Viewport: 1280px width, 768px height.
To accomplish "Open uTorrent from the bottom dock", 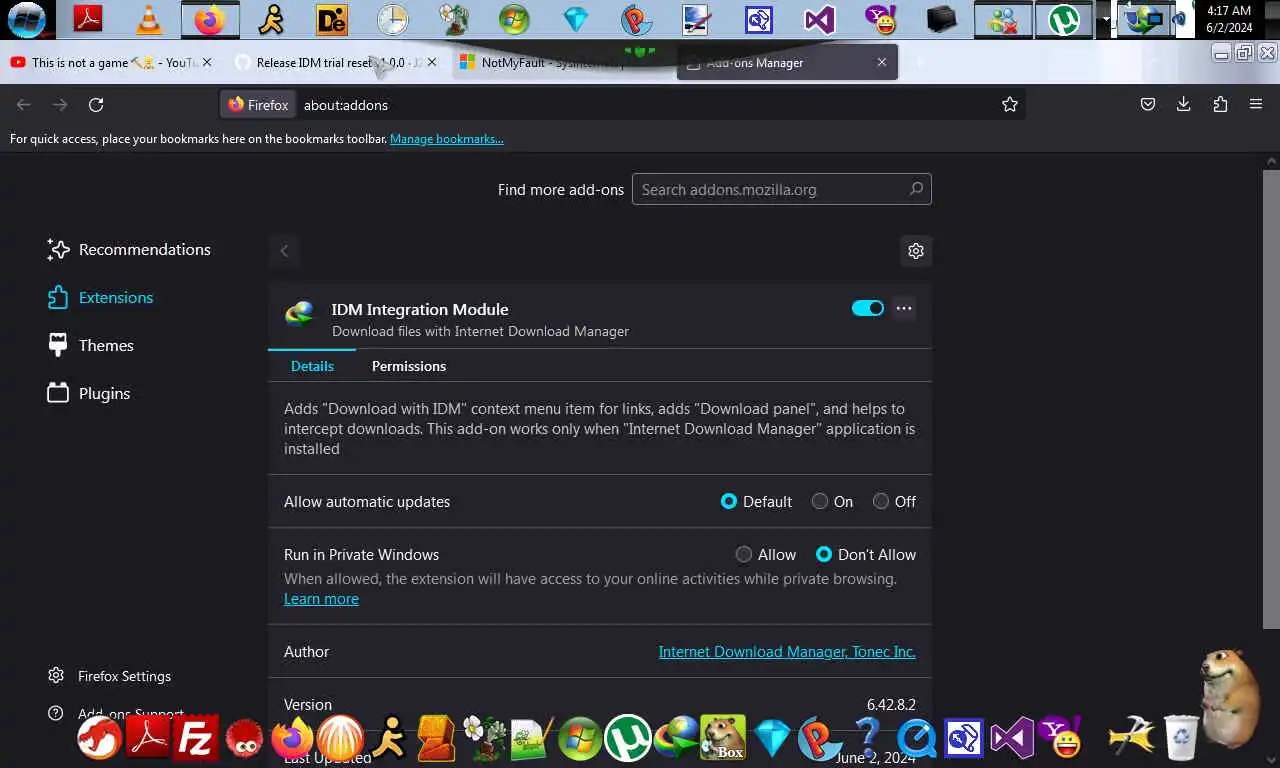I will (x=627, y=739).
